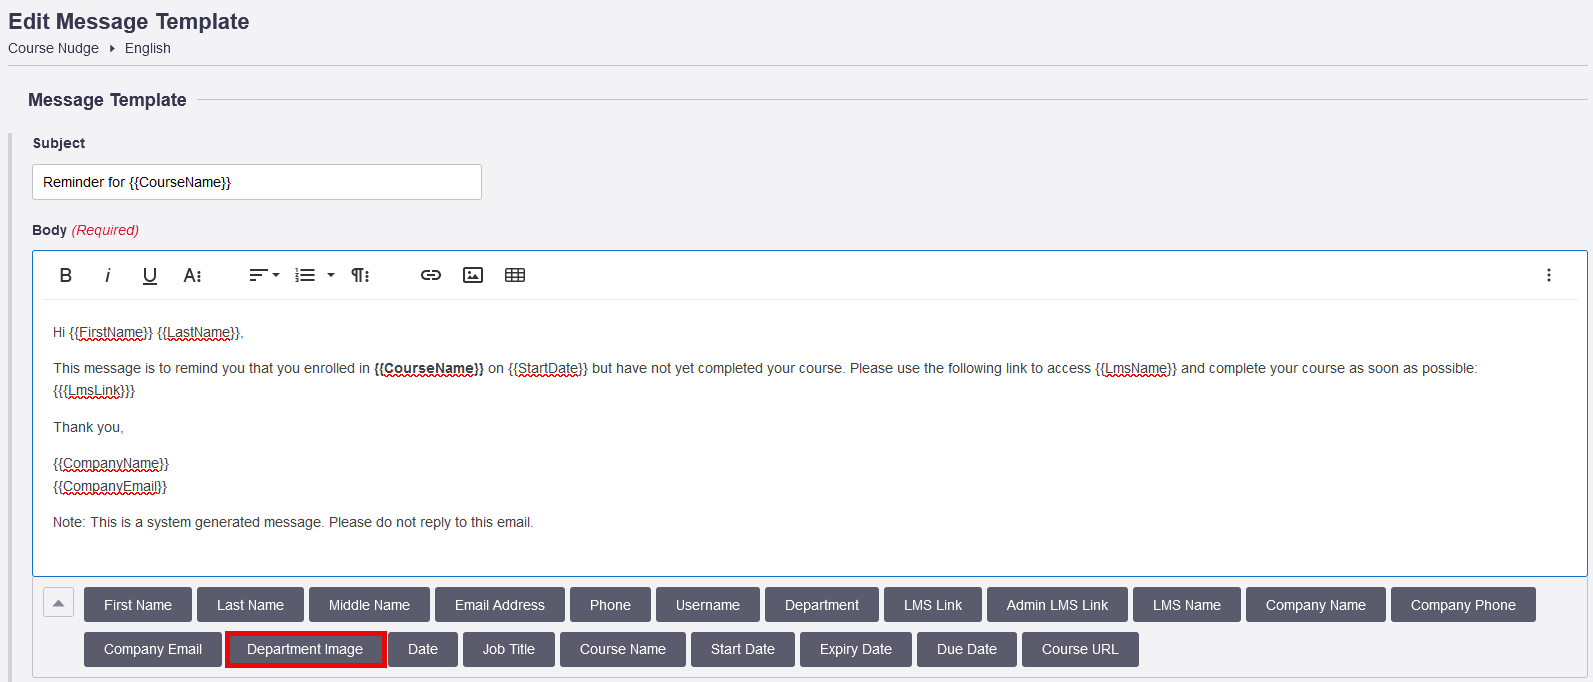
Task: Apply underline formatting
Action: [150, 275]
